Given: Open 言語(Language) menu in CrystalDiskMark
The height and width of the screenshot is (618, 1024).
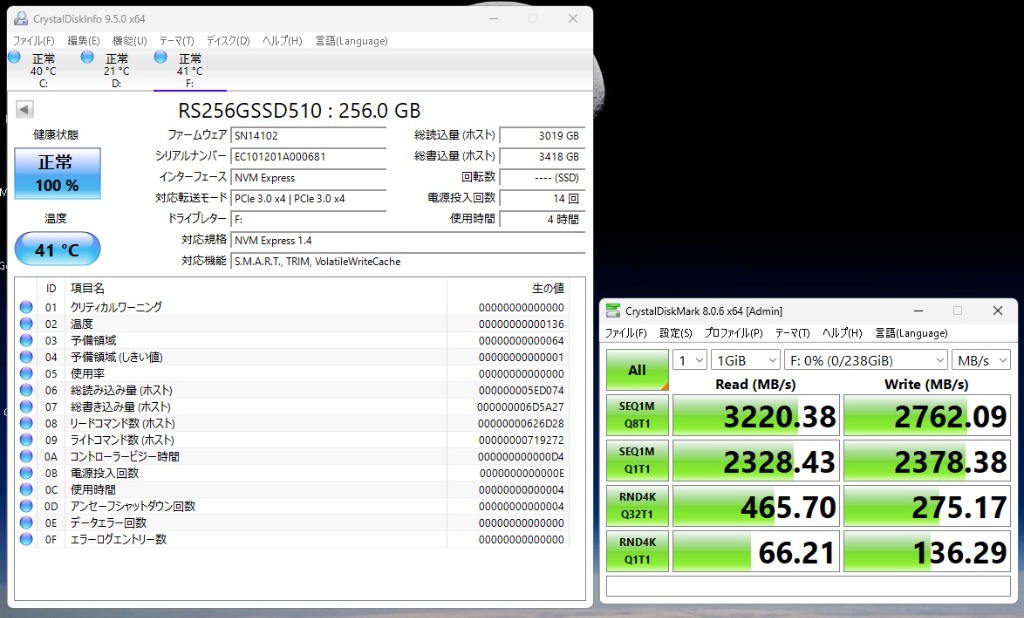Looking at the screenshot, I should 911,333.
